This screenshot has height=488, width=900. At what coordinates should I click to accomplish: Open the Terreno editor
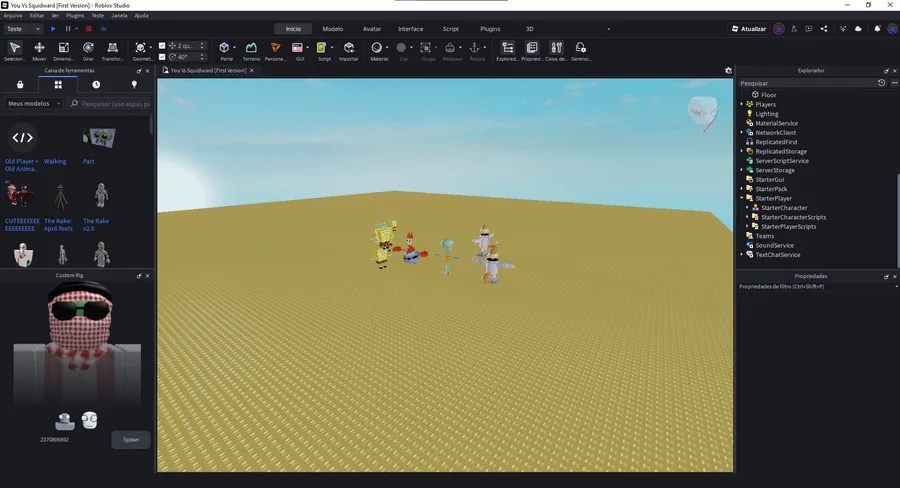click(x=251, y=51)
